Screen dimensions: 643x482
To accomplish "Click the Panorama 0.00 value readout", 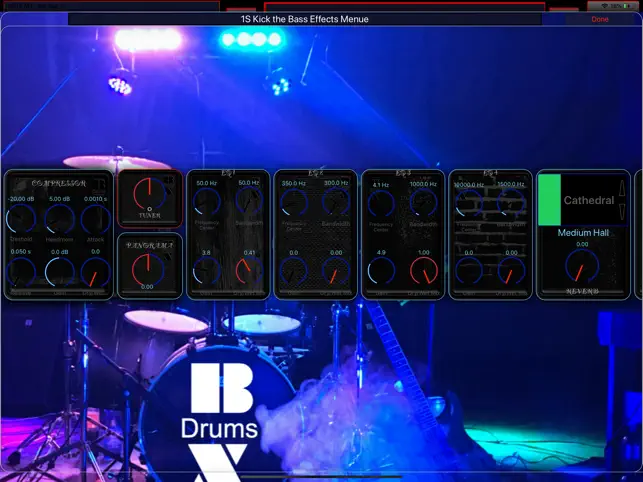I will tap(147, 287).
